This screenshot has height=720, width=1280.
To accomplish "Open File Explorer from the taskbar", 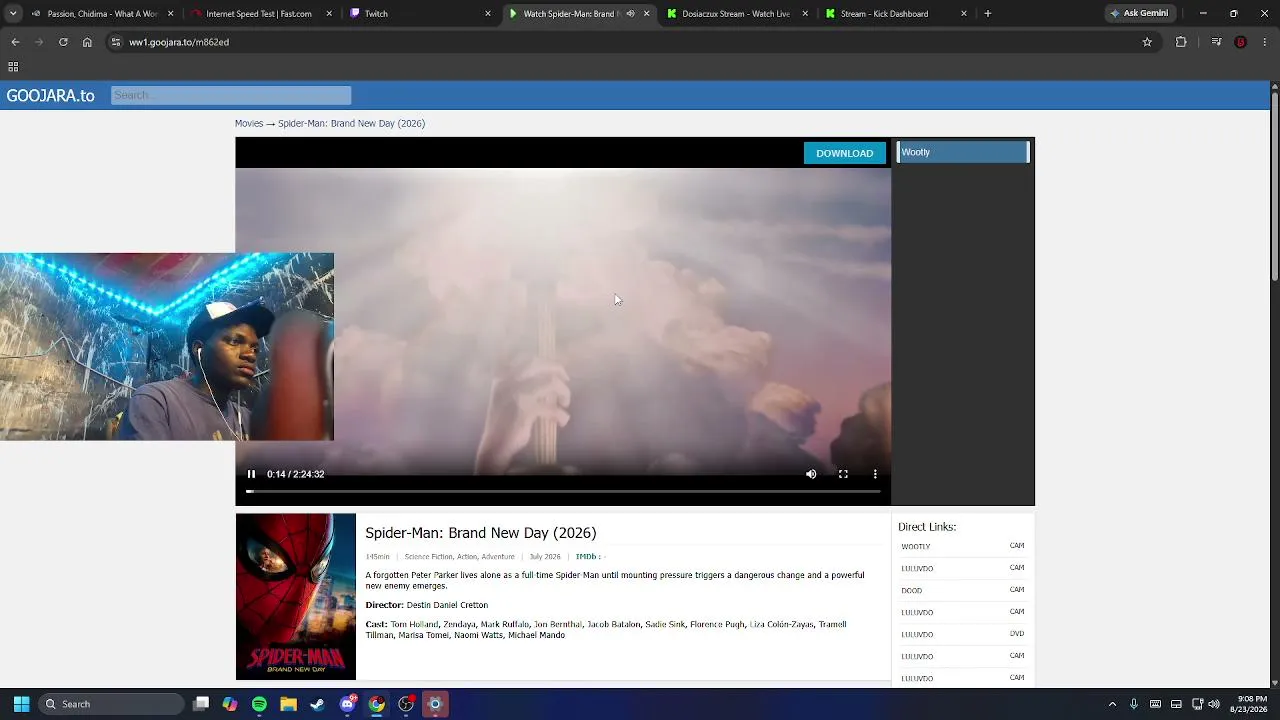I will [288, 704].
